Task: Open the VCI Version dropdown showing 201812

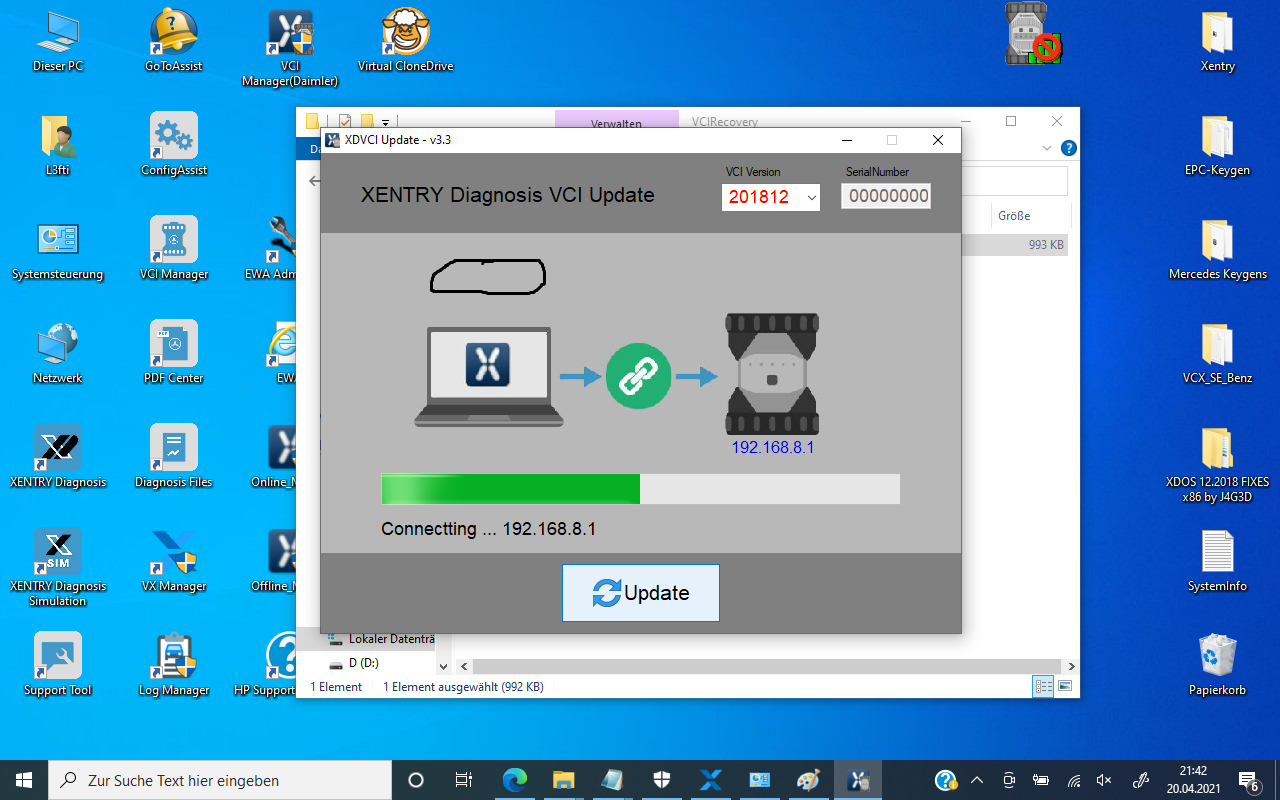Action: pyautogui.click(x=771, y=197)
